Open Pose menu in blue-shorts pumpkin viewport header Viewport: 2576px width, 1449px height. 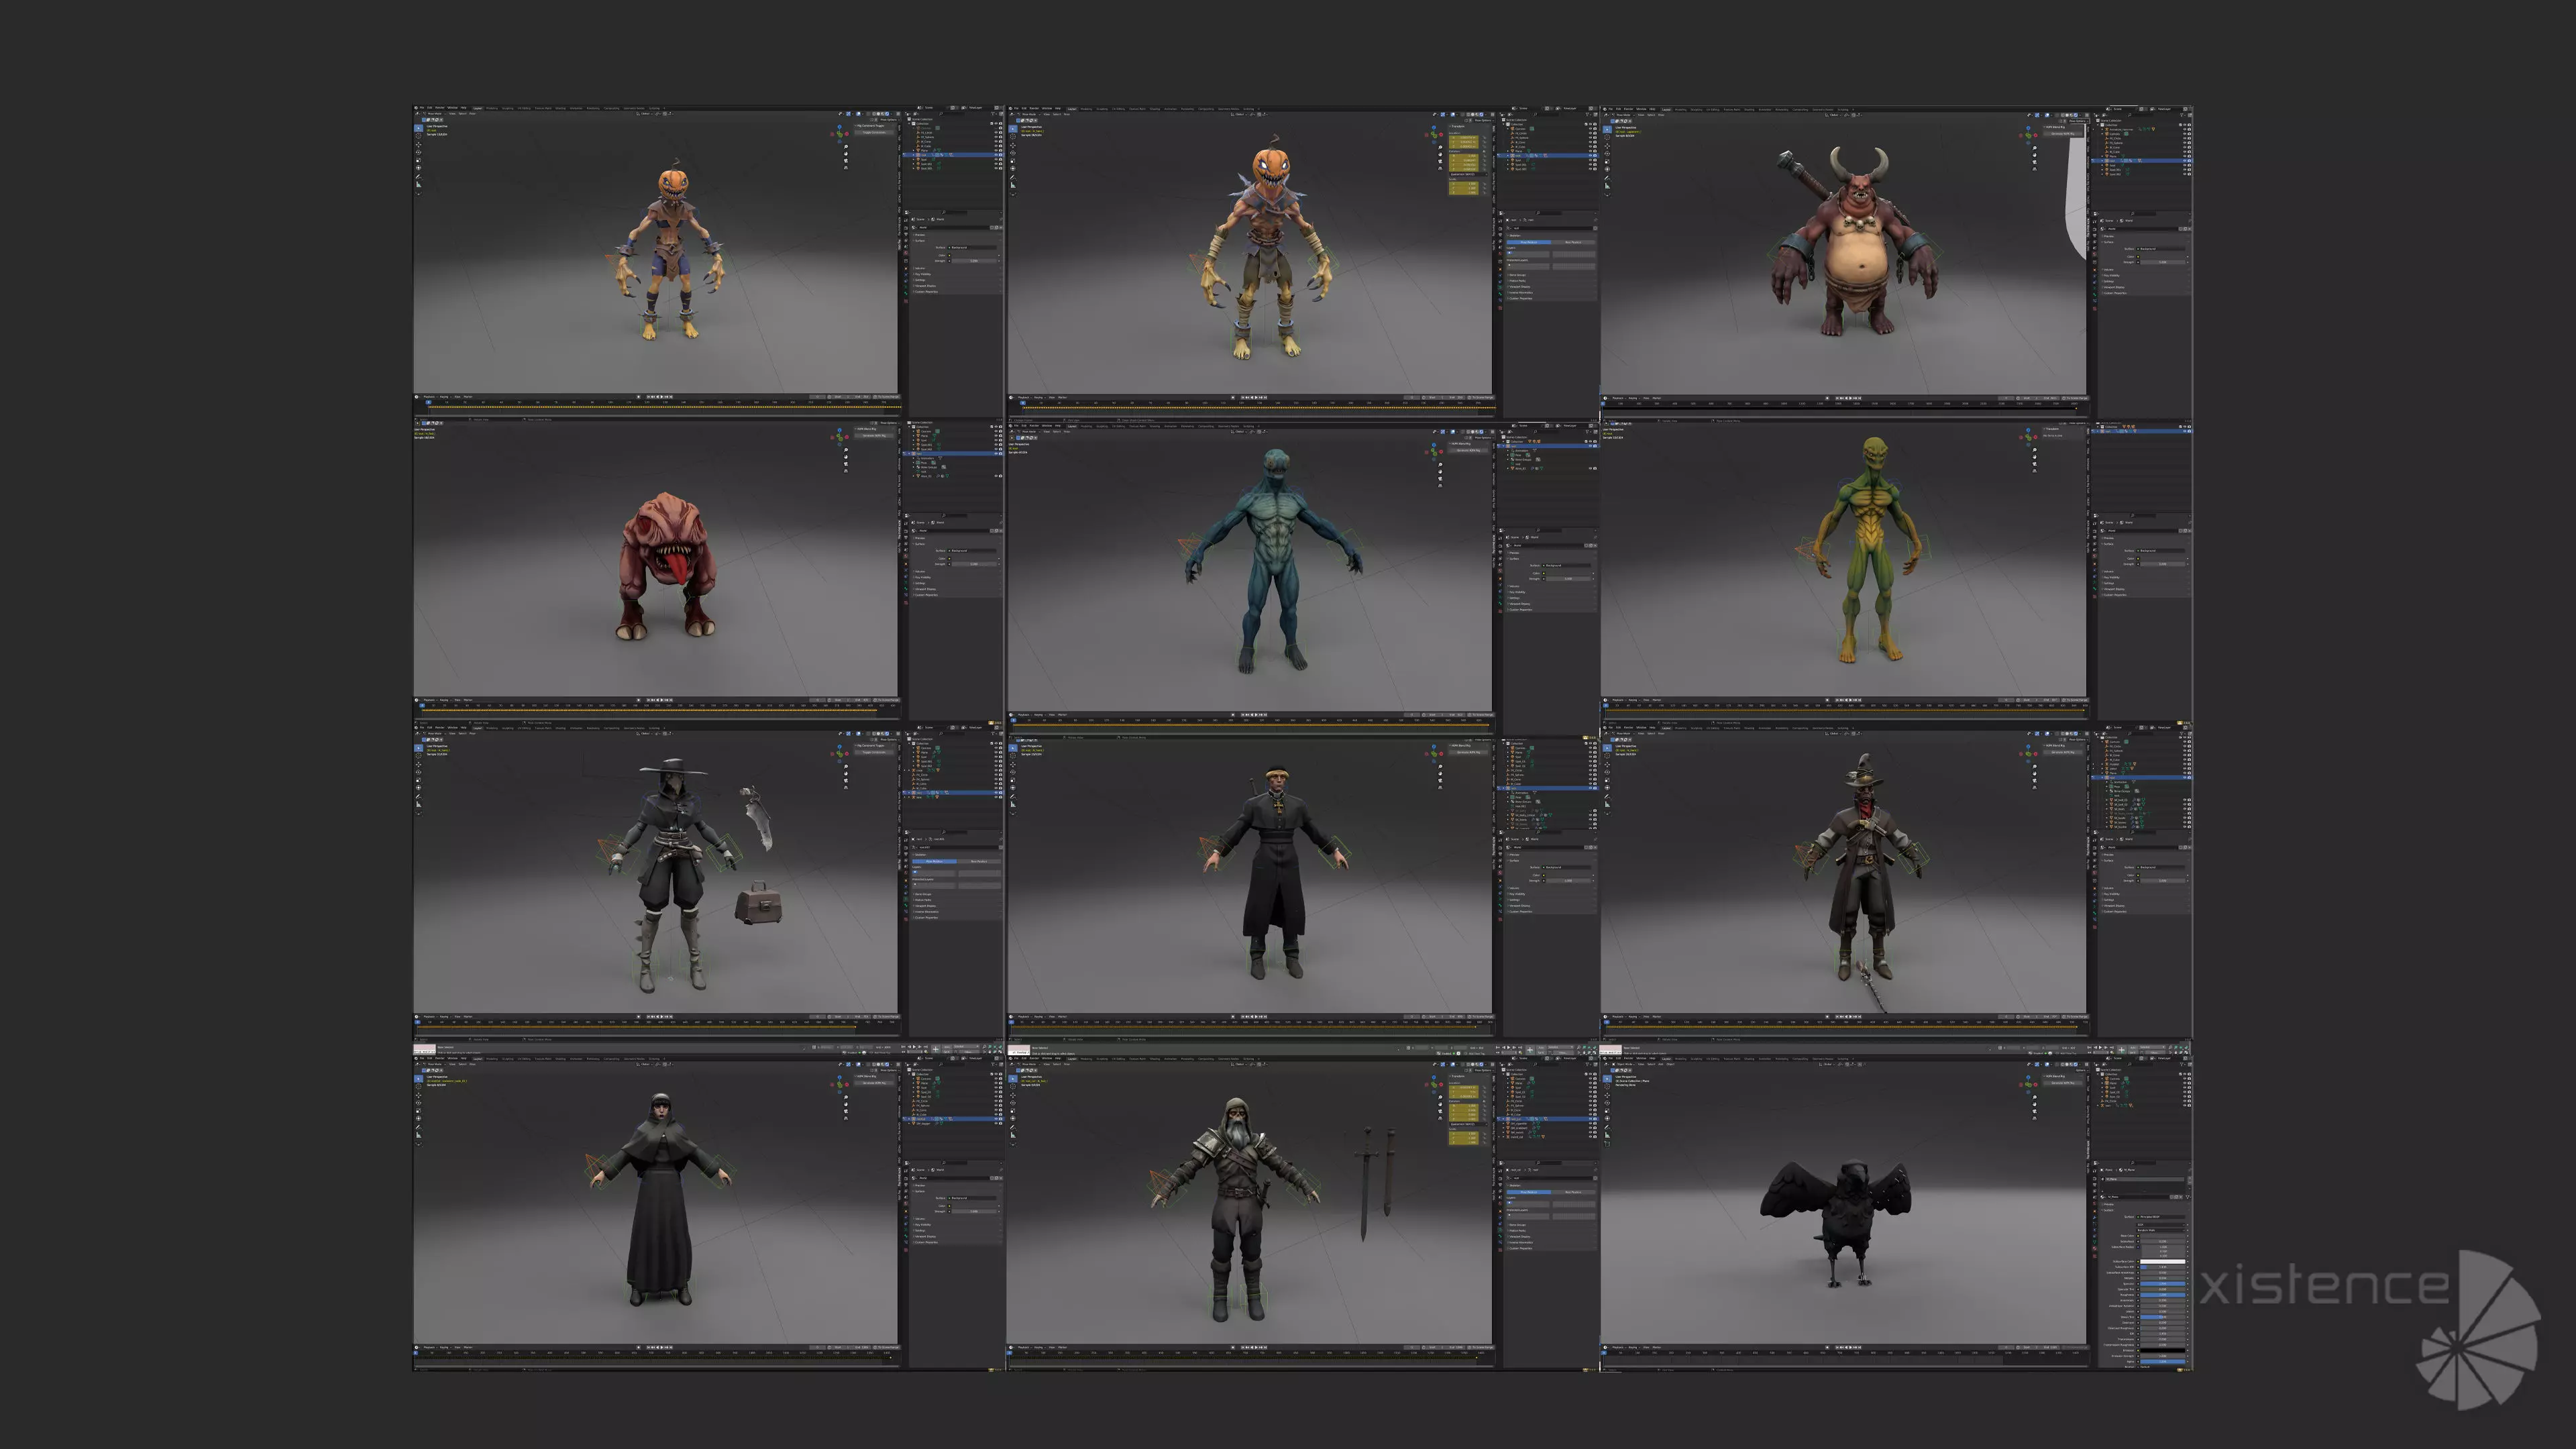tap(473, 114)
